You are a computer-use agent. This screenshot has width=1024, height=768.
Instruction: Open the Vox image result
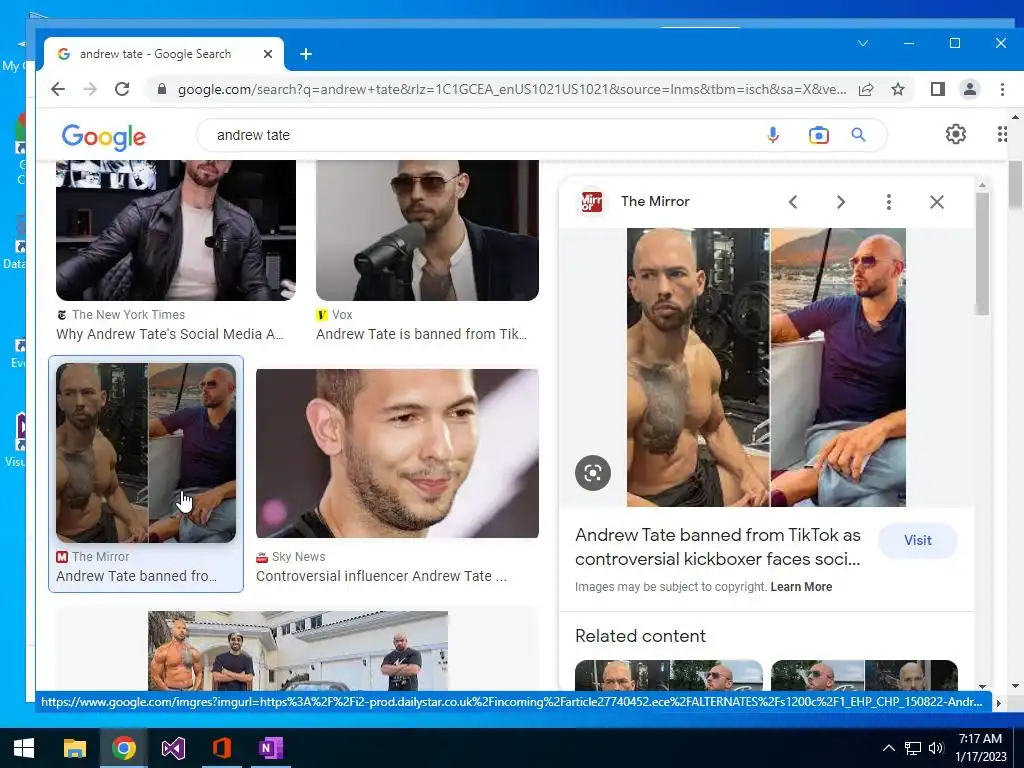coord(427,231)
